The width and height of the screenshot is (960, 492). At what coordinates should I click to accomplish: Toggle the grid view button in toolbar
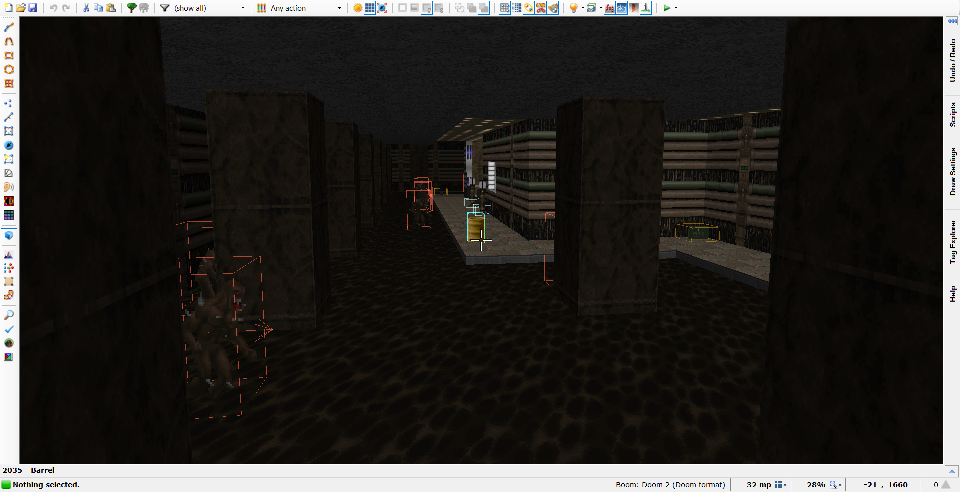(370, 8)
